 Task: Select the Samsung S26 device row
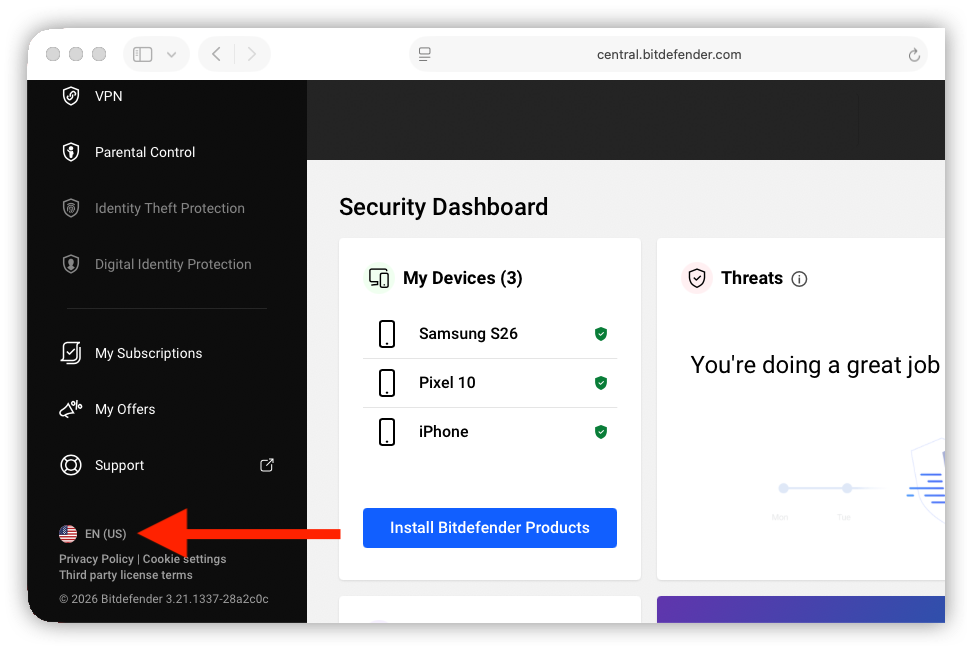[490, 334]
